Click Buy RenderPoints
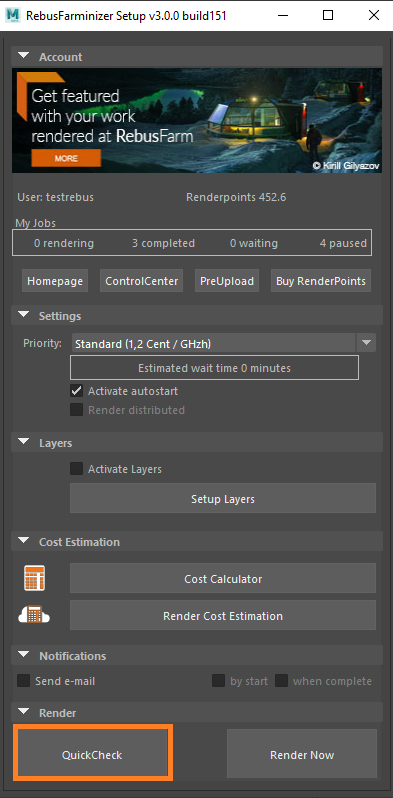The width and height of the screenshot is (393, 798). [321, 281]
